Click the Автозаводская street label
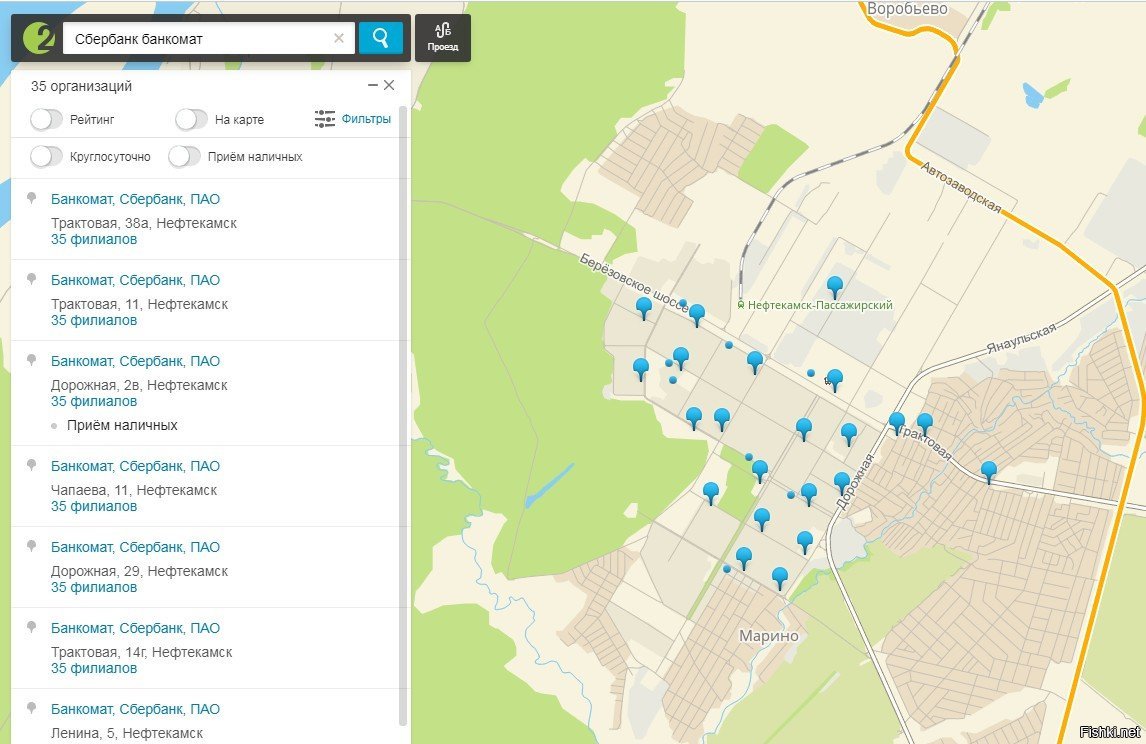Image resolution: width=1146 pixels, height=744 pixels. (960, 187)
